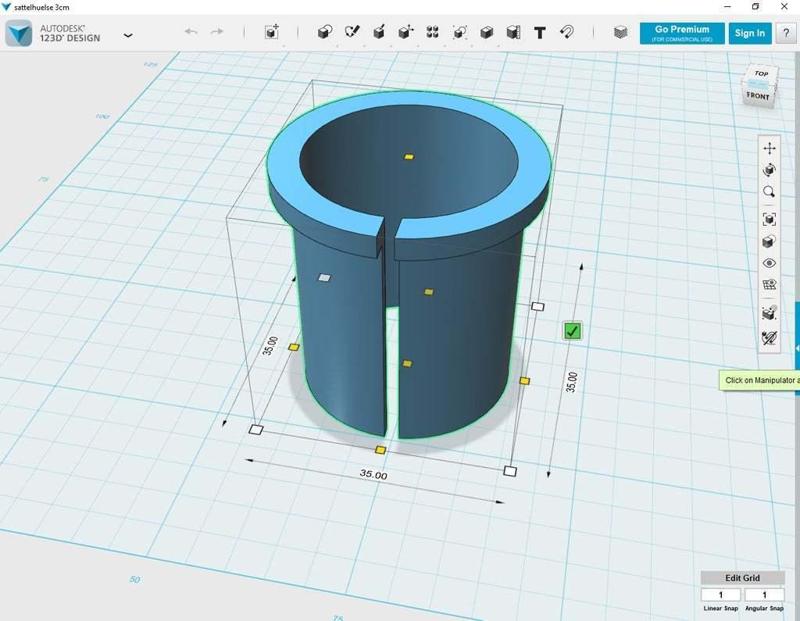This screenshot has width=800, height=621.
Task: Toggle grid visibility icon in navigation bar
Action: [x=769, y=285]
